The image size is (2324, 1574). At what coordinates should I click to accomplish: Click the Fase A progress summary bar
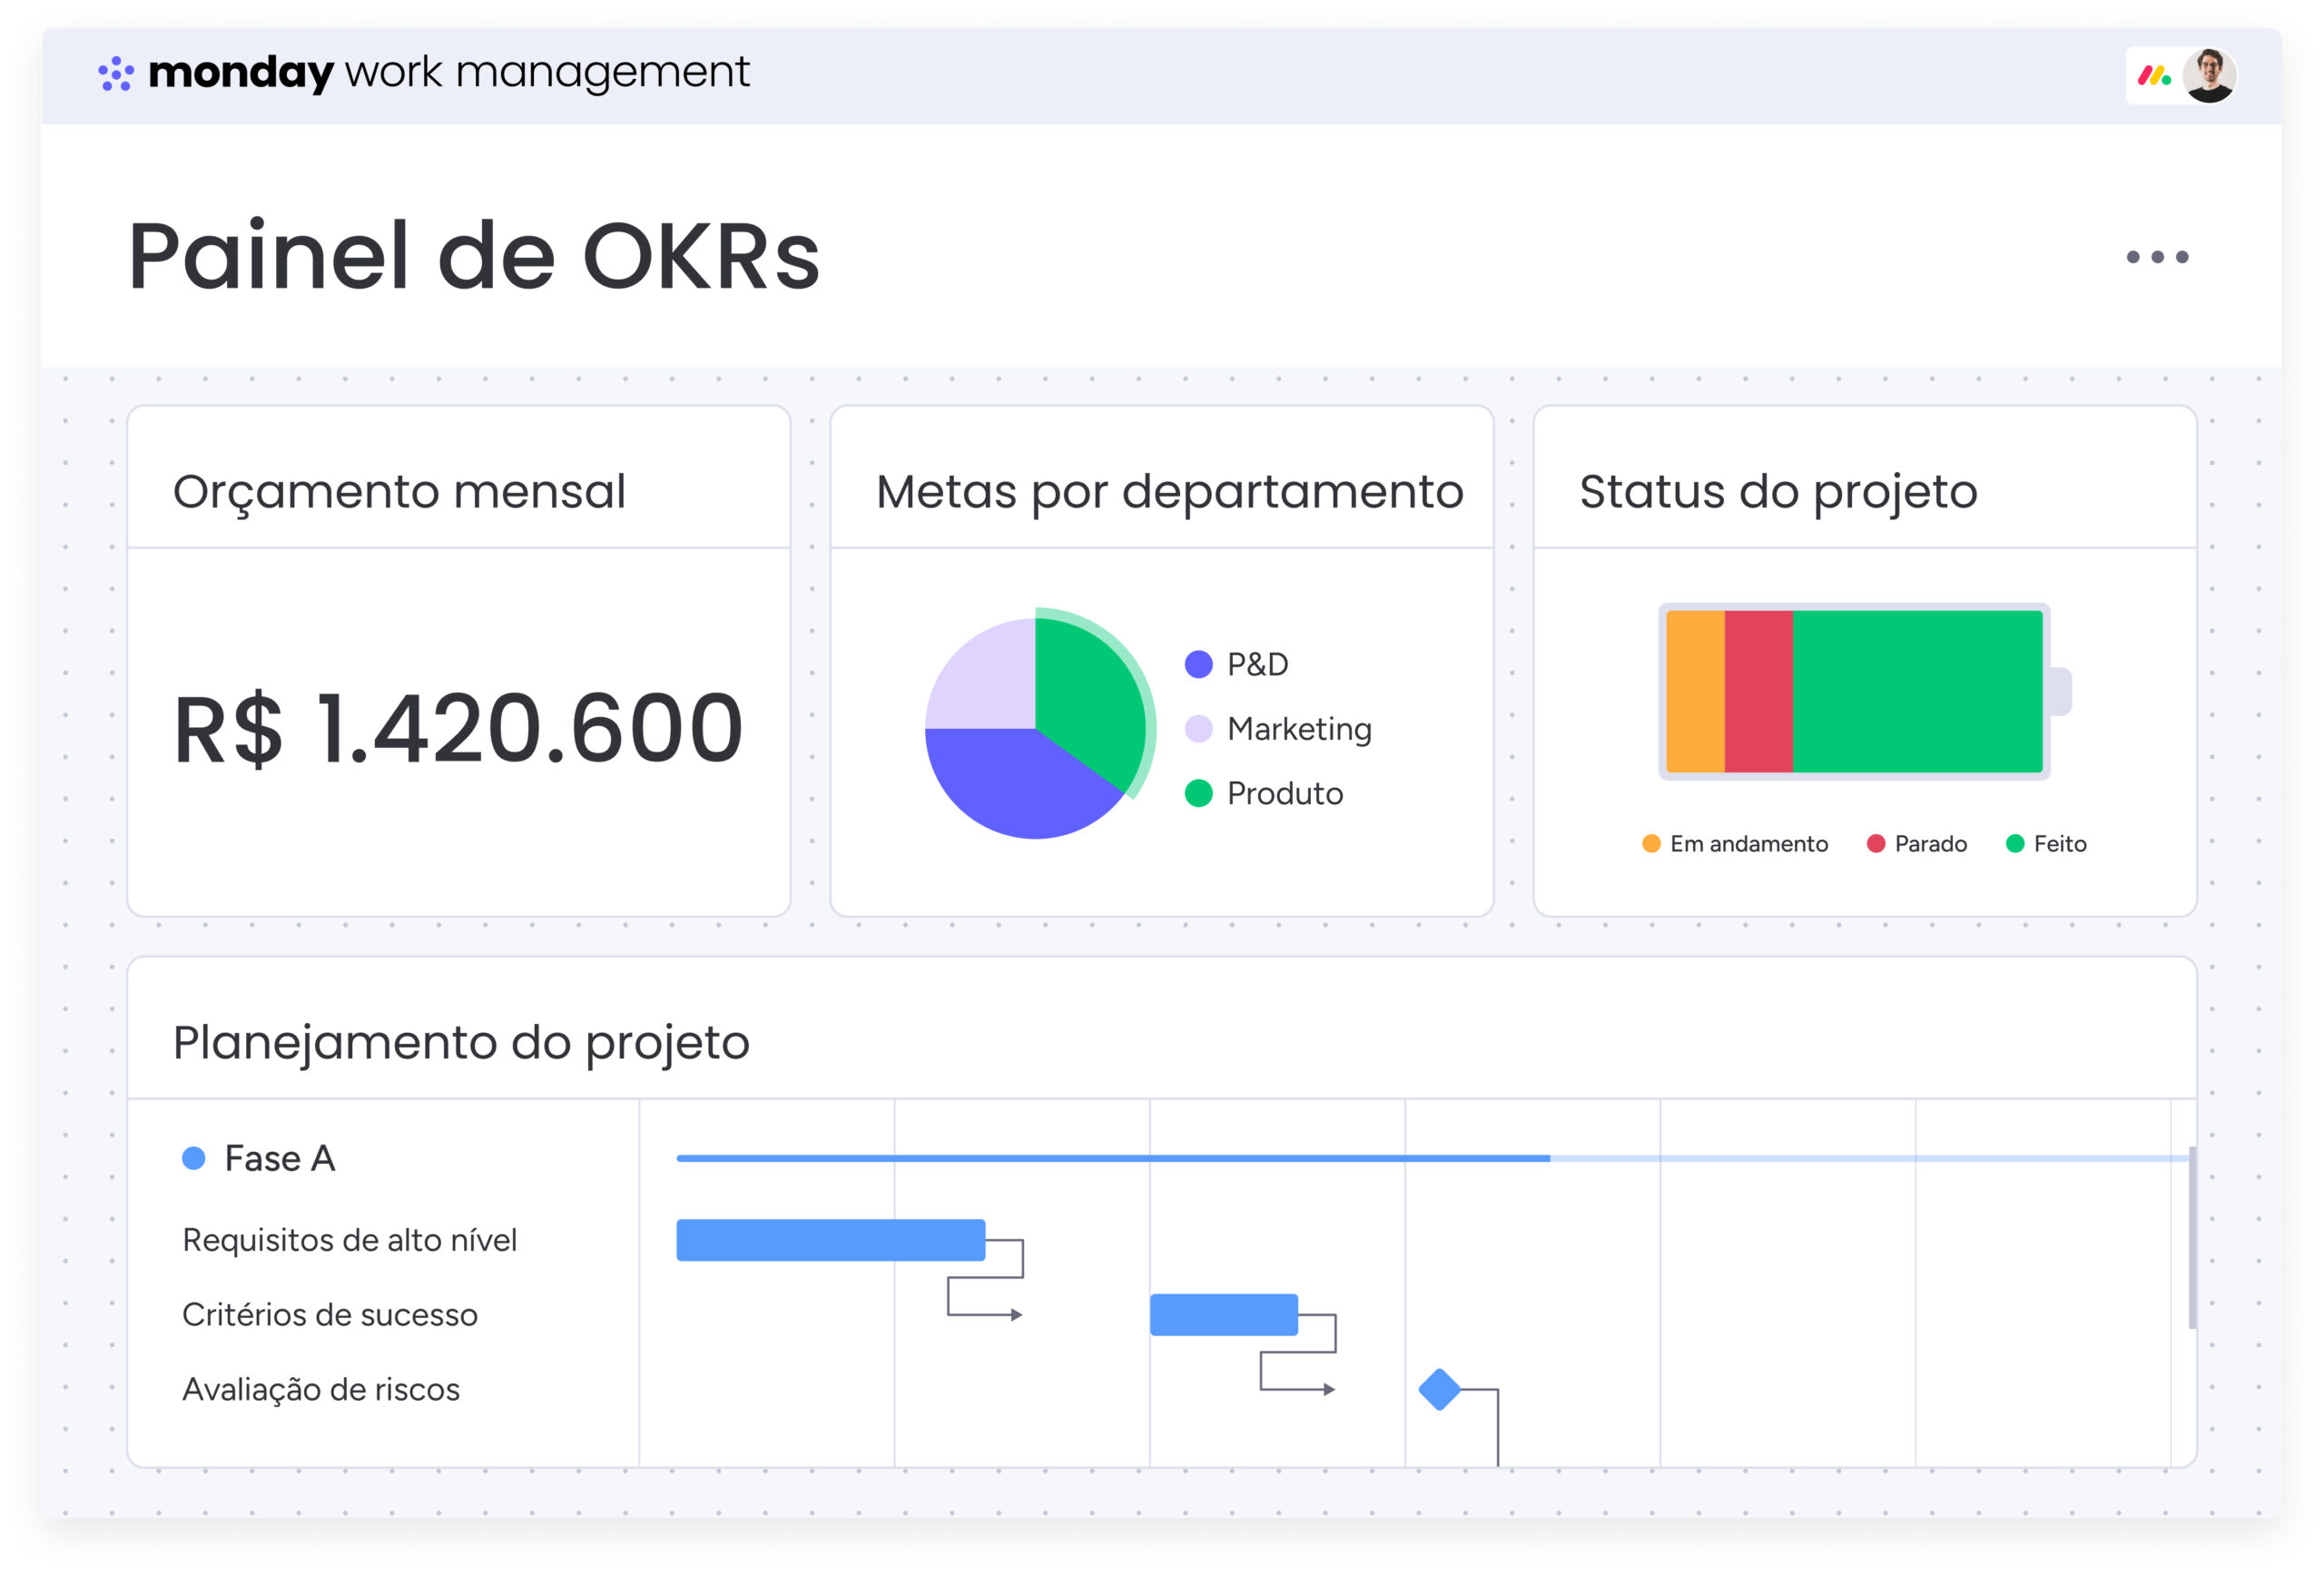coord(1433,1158)
